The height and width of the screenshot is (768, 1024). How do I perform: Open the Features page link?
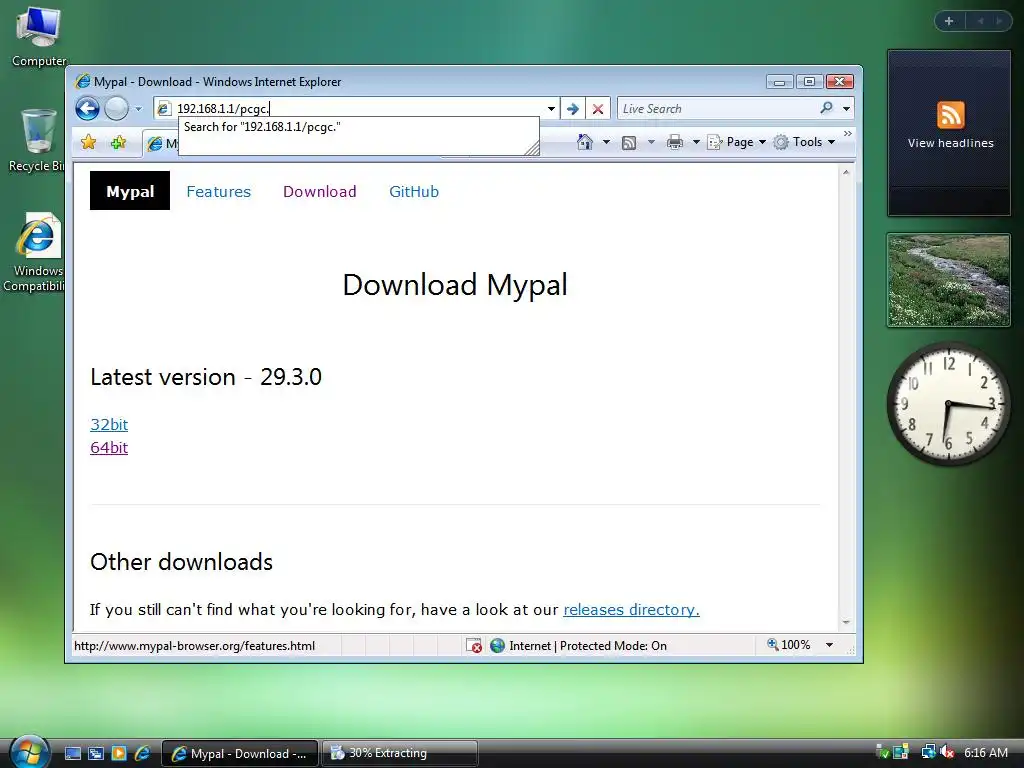coord(219,191)
